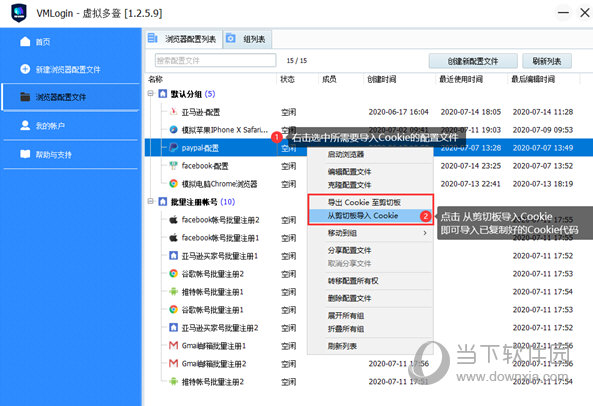Click the paypal-配置 profile icon

click(173, 147)
